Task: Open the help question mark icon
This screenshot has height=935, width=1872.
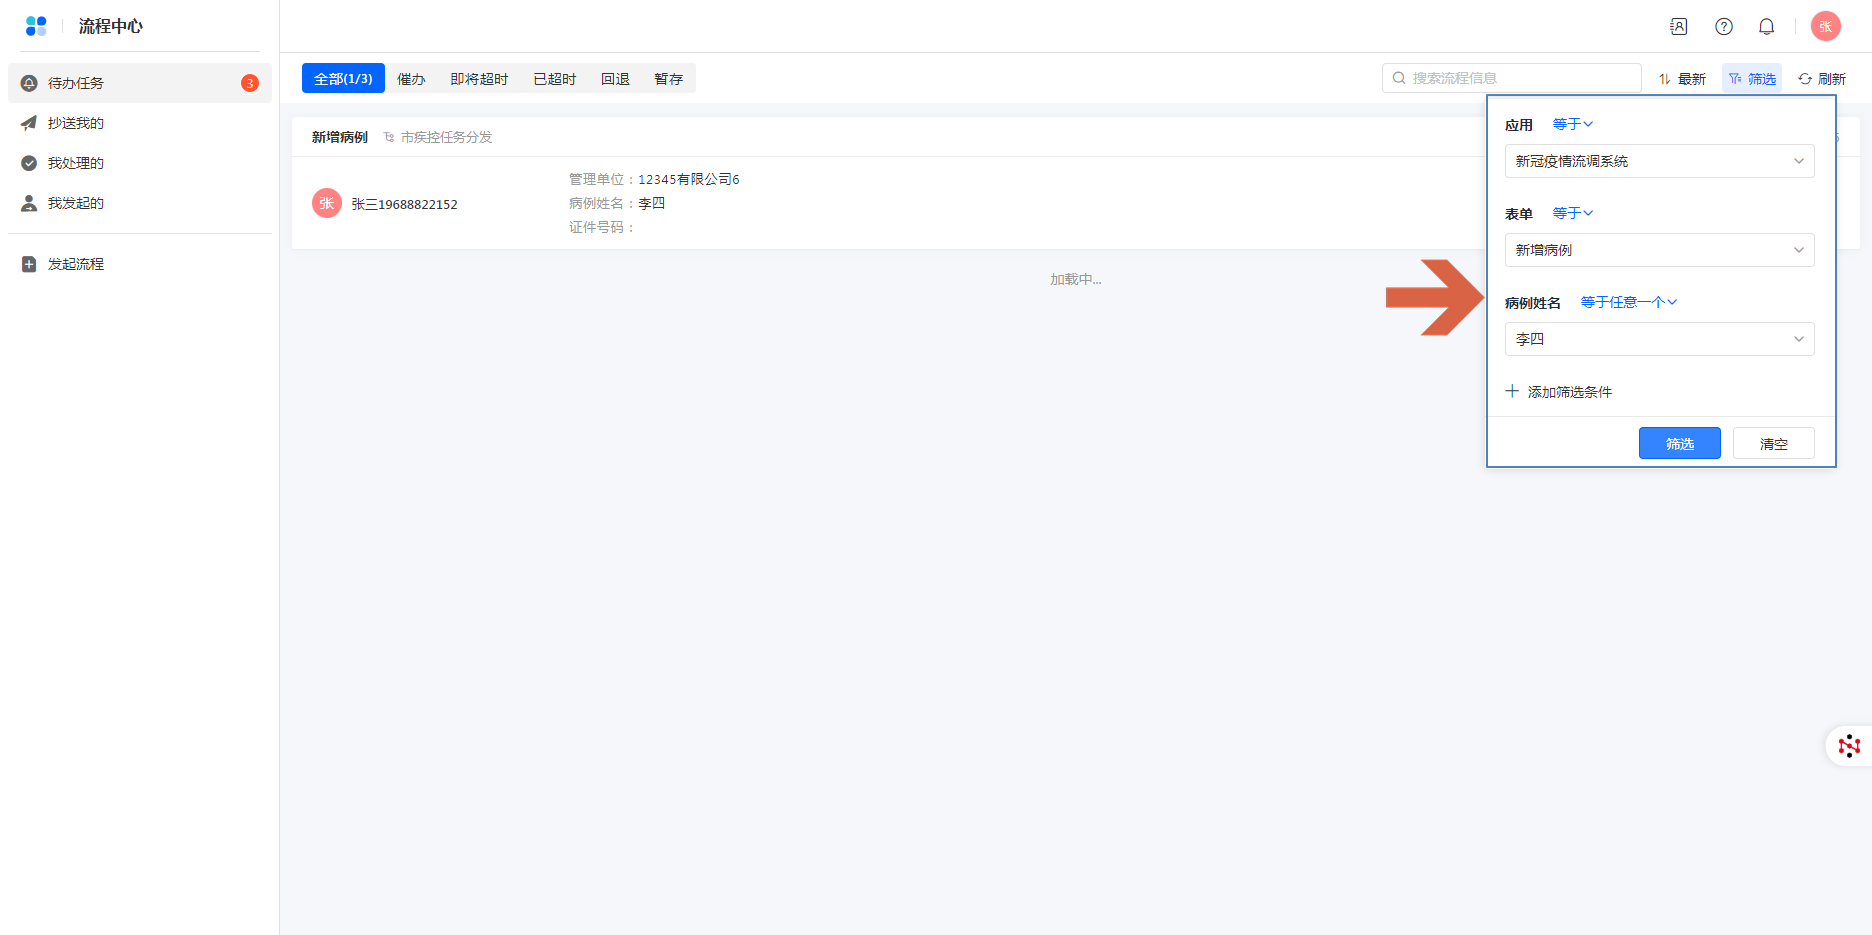Action: point(1723,27)
